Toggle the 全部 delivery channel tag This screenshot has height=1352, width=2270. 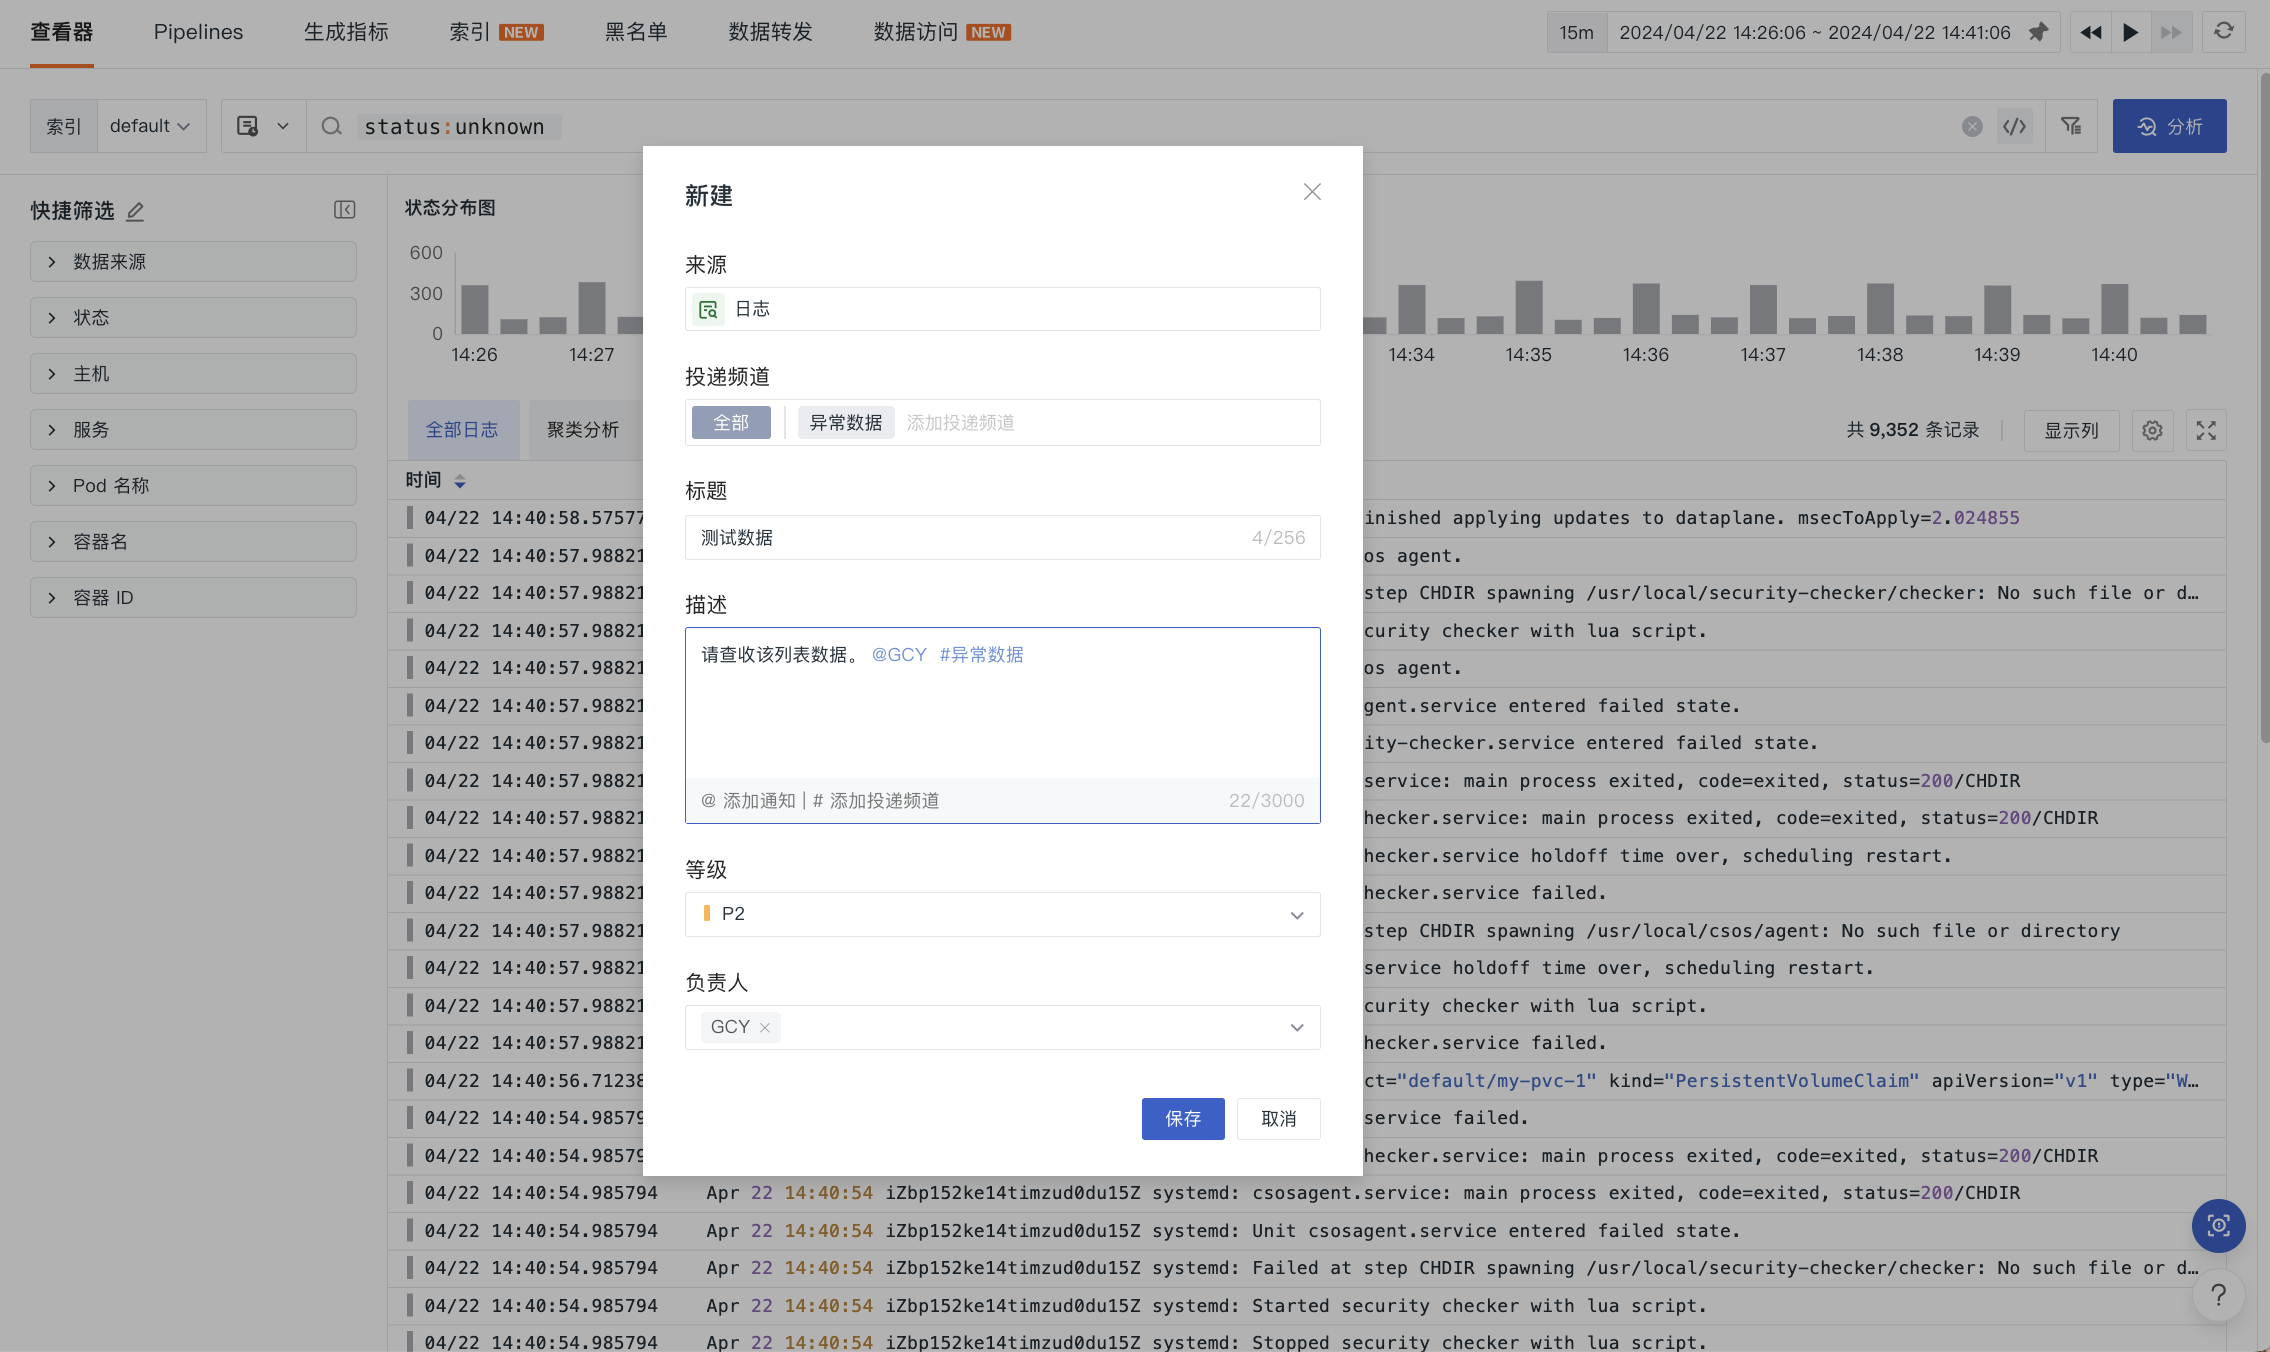pyautogui.click(x=731, y=422)
